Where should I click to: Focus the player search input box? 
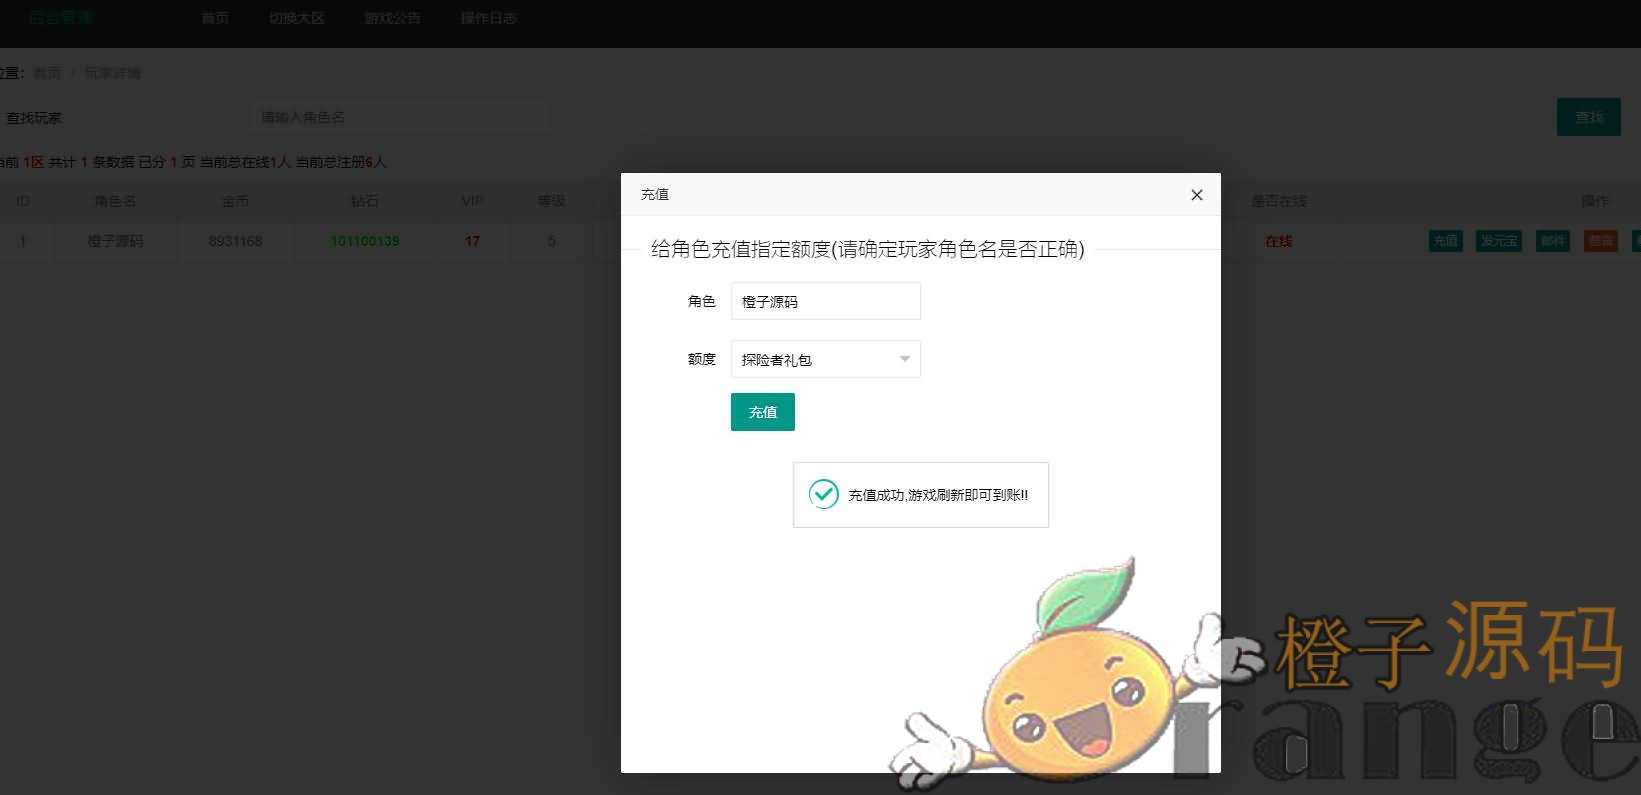pos(400,117)
